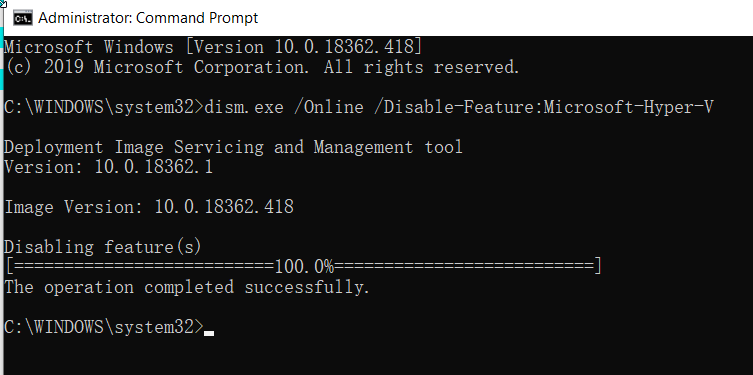Click the progress bar's opening bracket

10,266
